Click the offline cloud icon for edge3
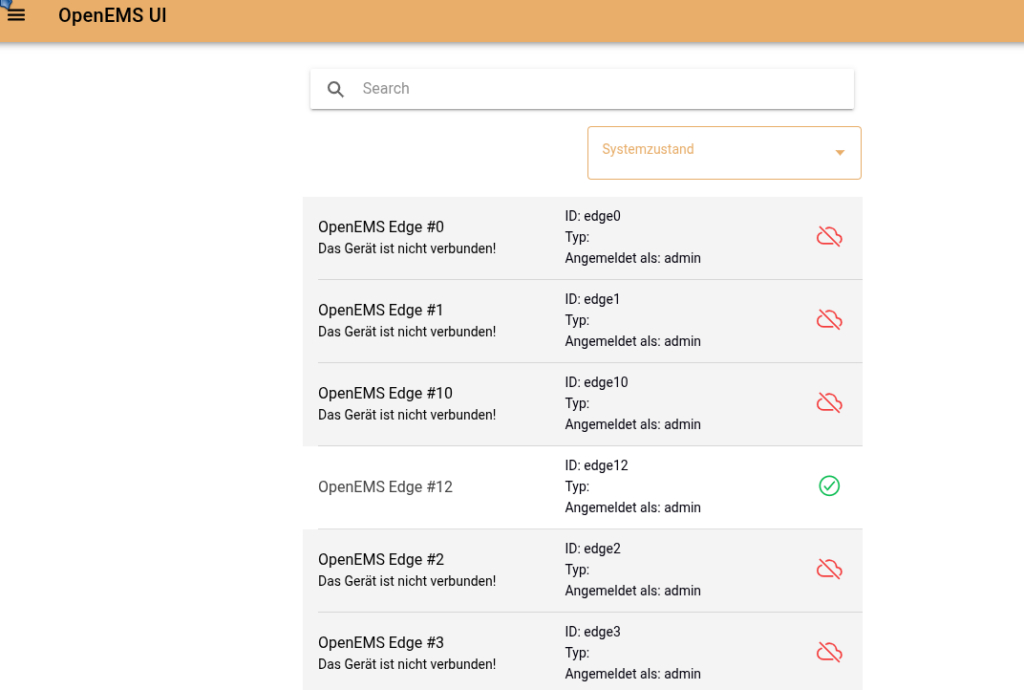This screenshot has height=690, width=1024. [x=829, y=652]
